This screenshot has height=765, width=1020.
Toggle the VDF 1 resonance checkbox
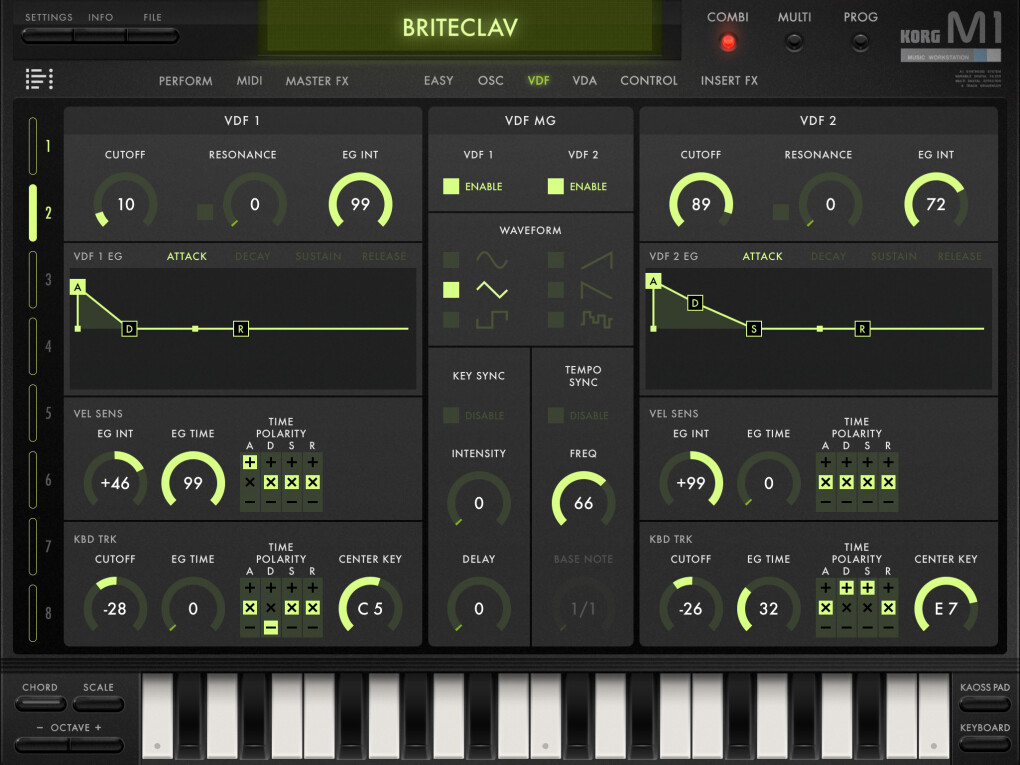[x=205, y=211]
